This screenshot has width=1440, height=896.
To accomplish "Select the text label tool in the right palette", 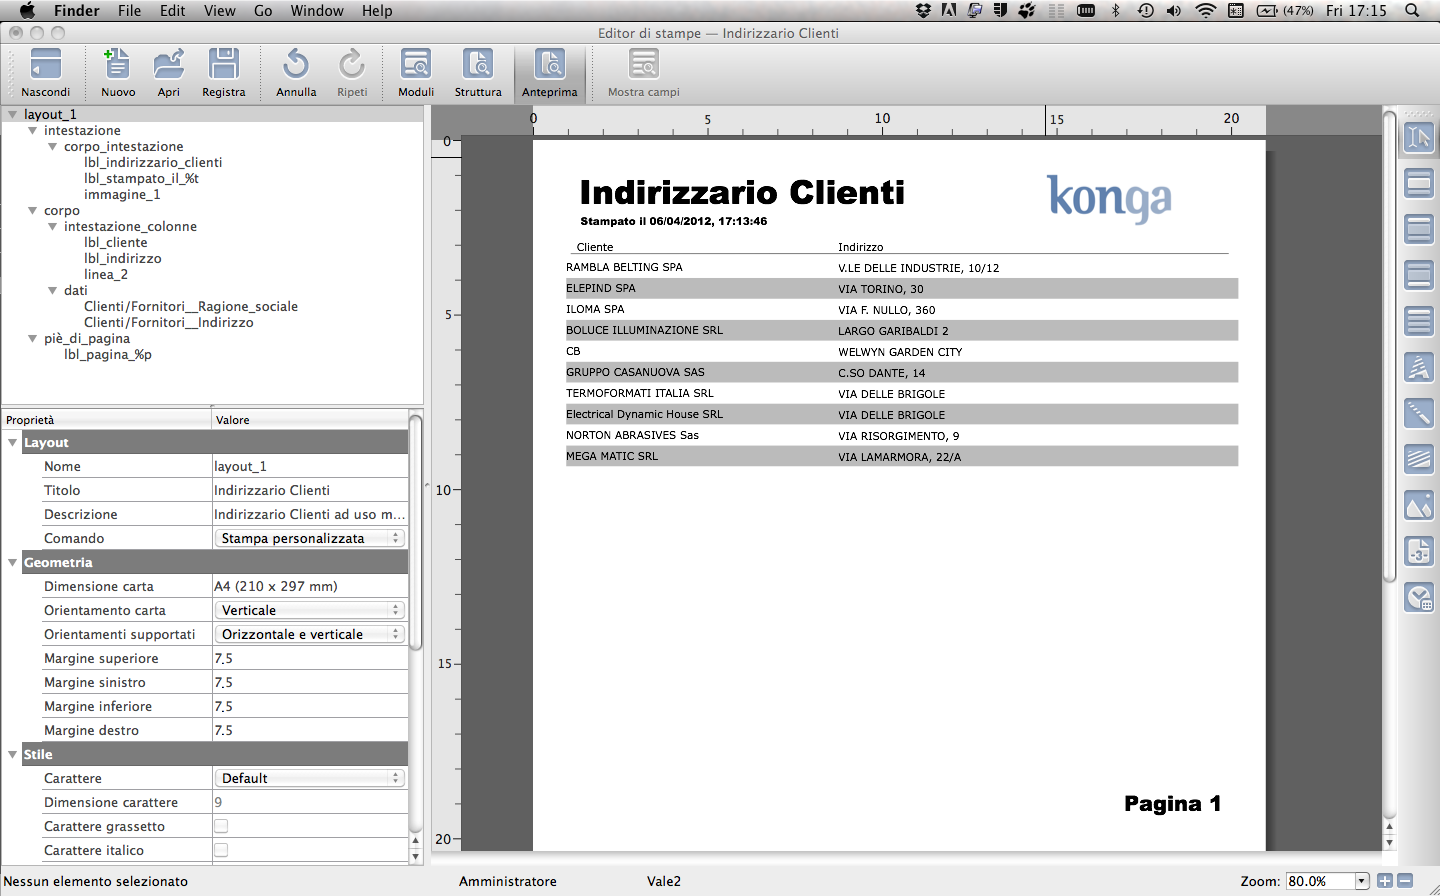I will point(1418,368).
